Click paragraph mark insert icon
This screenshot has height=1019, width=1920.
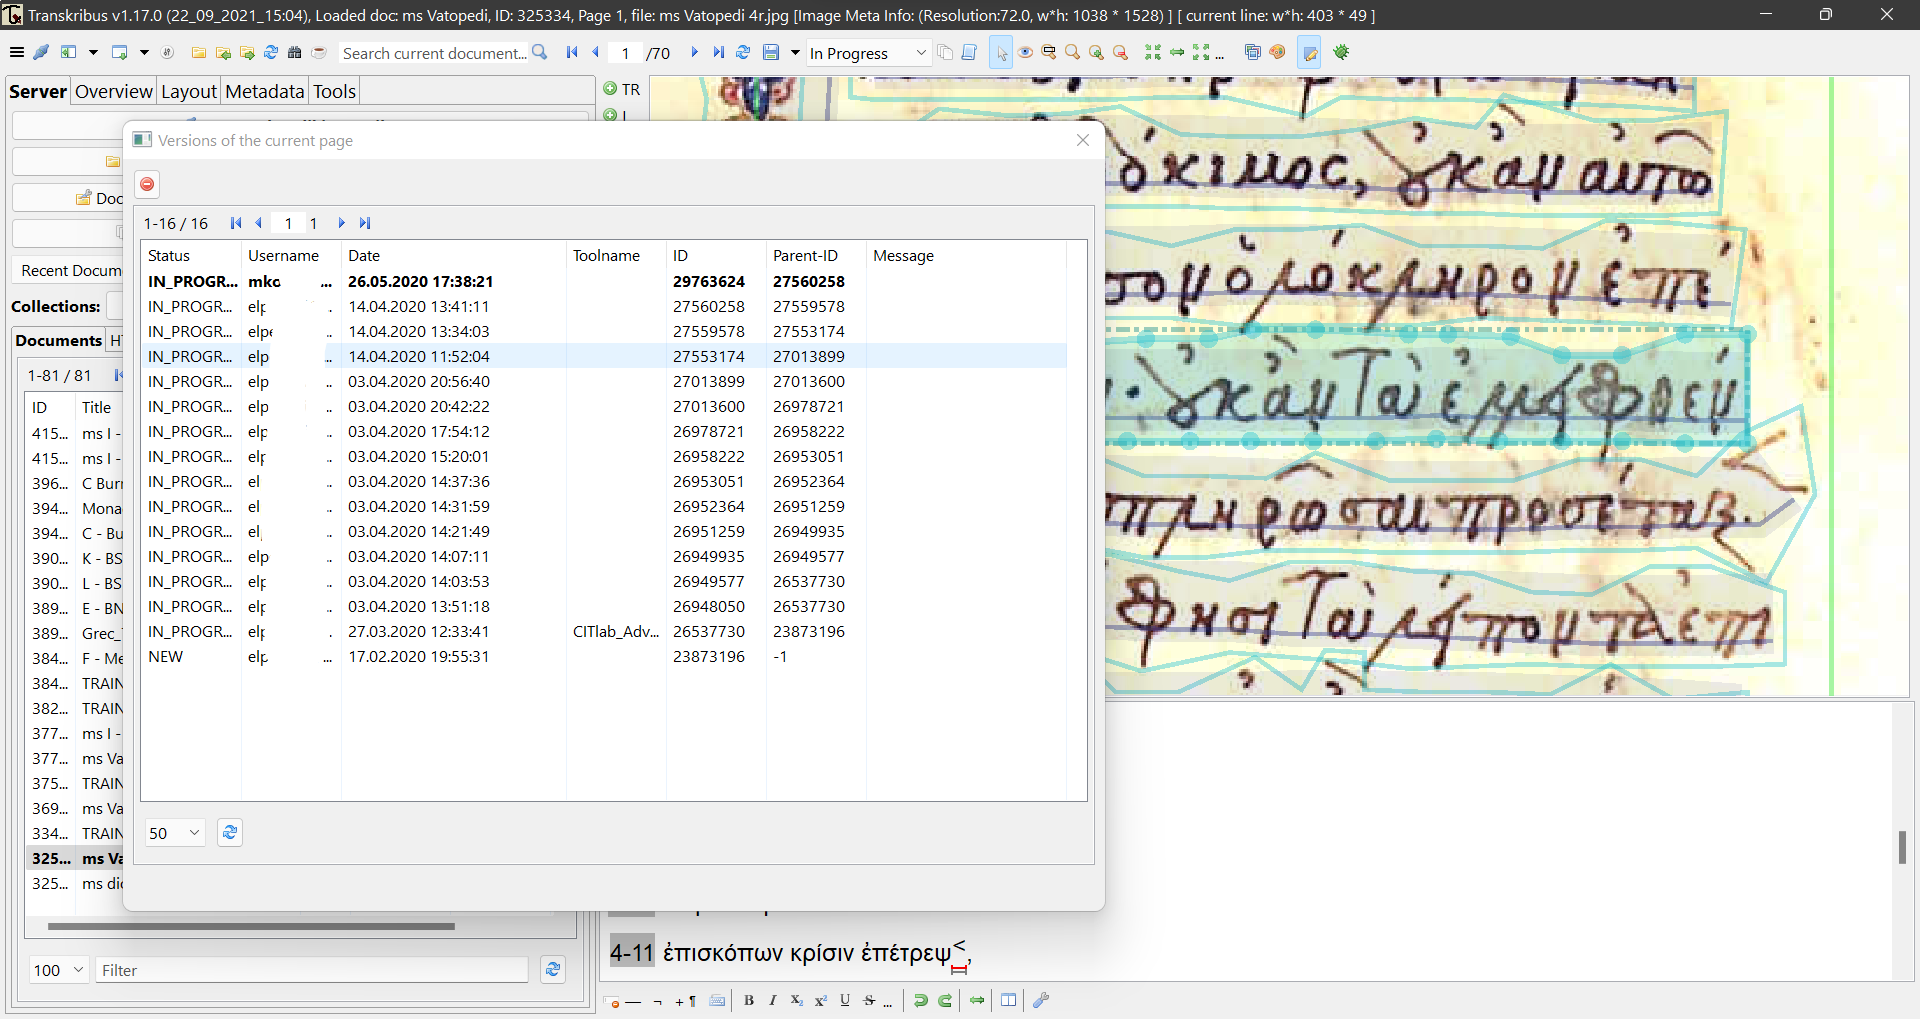686,1000
